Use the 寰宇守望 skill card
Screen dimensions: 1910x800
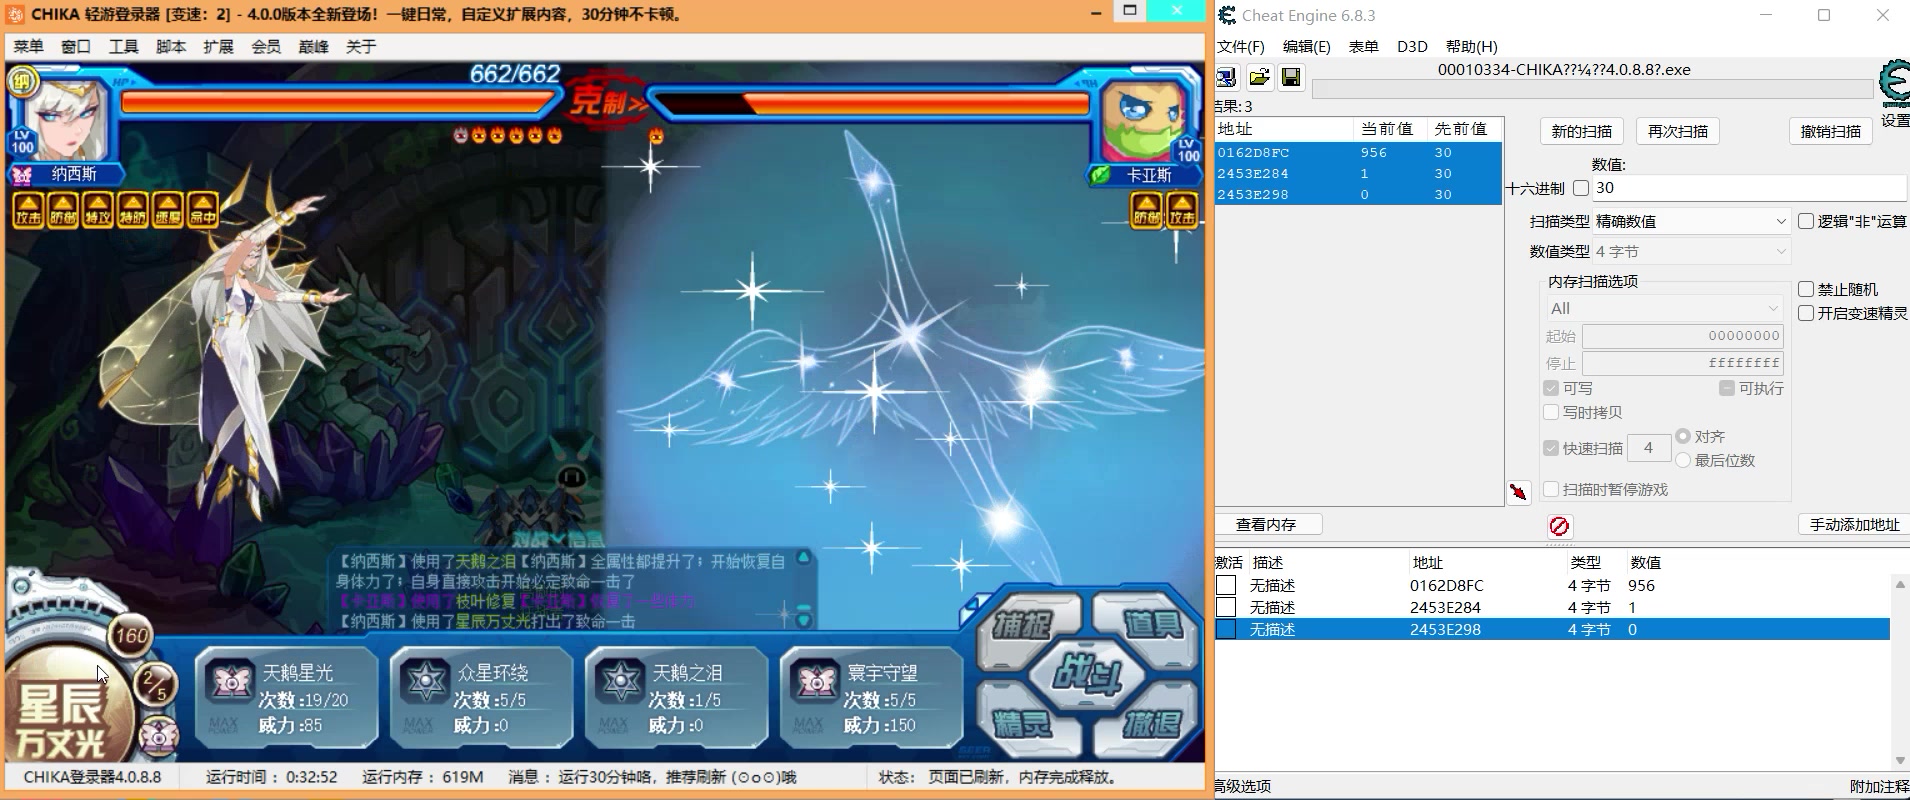tap(871, 697)
